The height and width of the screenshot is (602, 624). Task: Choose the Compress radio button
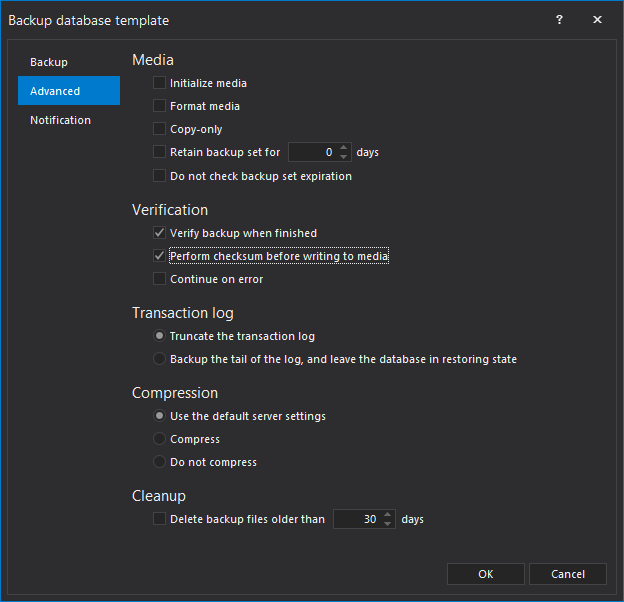coord(160,439)
